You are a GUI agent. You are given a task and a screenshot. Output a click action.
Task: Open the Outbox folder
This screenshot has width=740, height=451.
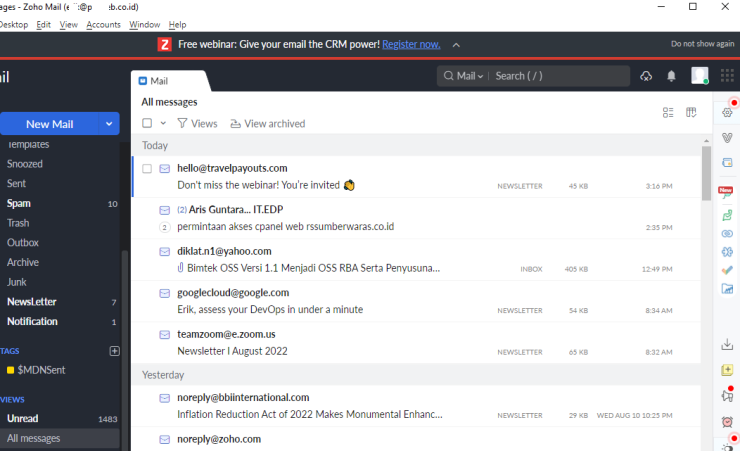[x=22, y=242]
